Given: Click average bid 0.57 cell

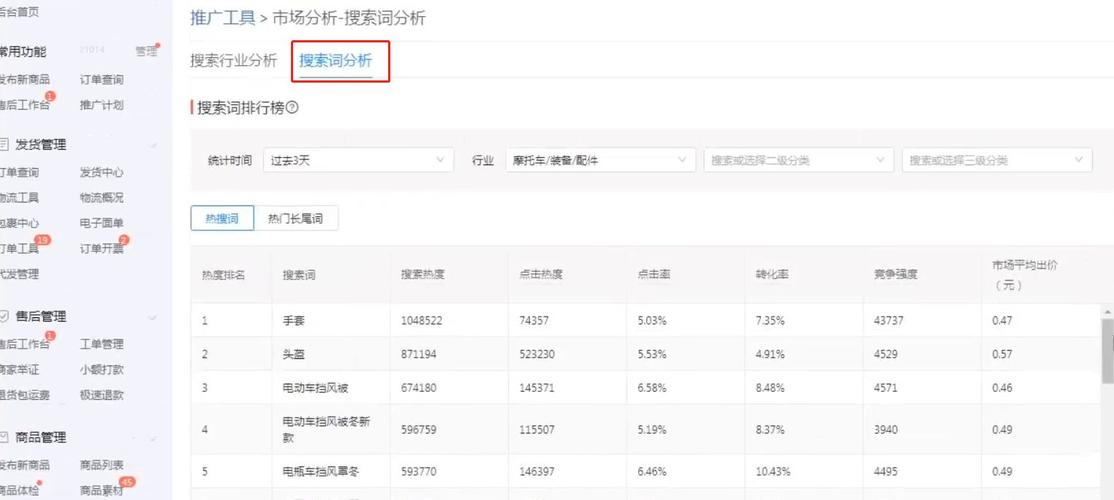Looking at the screenshot, I should 1002,354.
